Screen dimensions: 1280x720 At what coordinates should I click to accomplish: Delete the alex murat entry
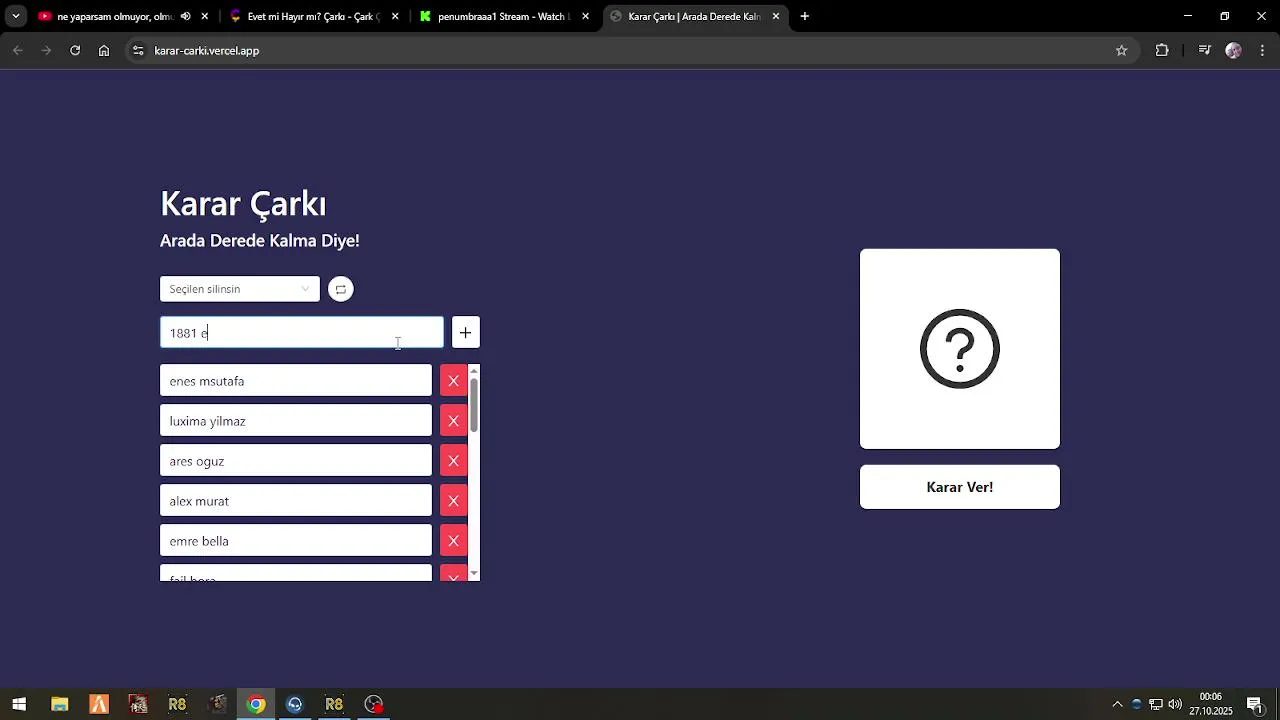453,501
